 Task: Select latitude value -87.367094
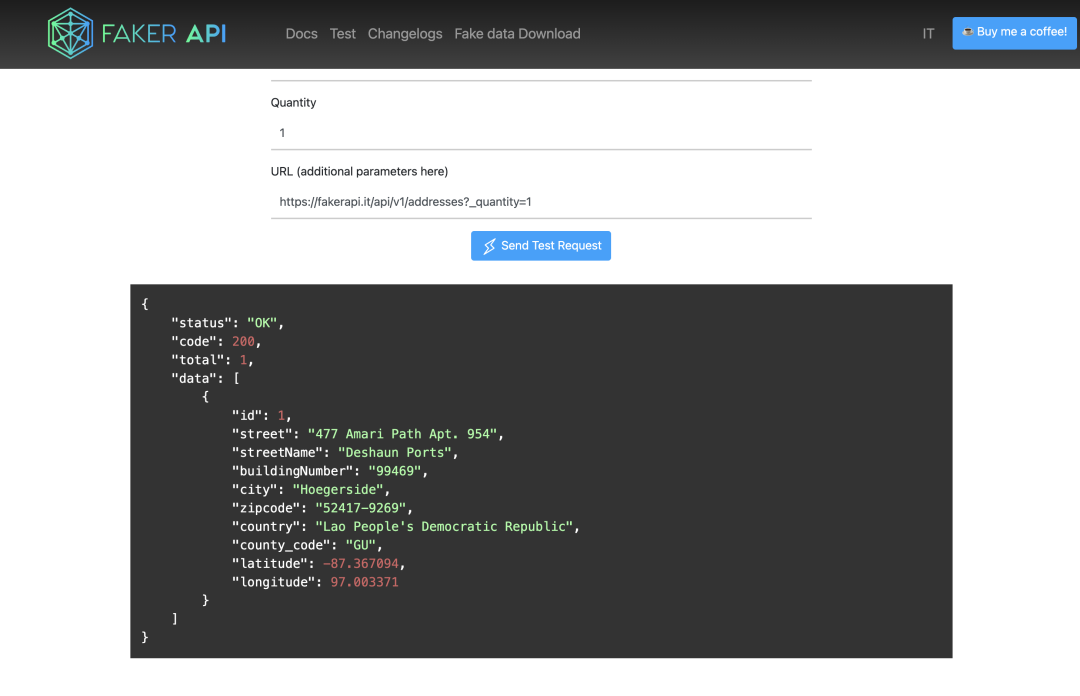click(x=361, y=564)
